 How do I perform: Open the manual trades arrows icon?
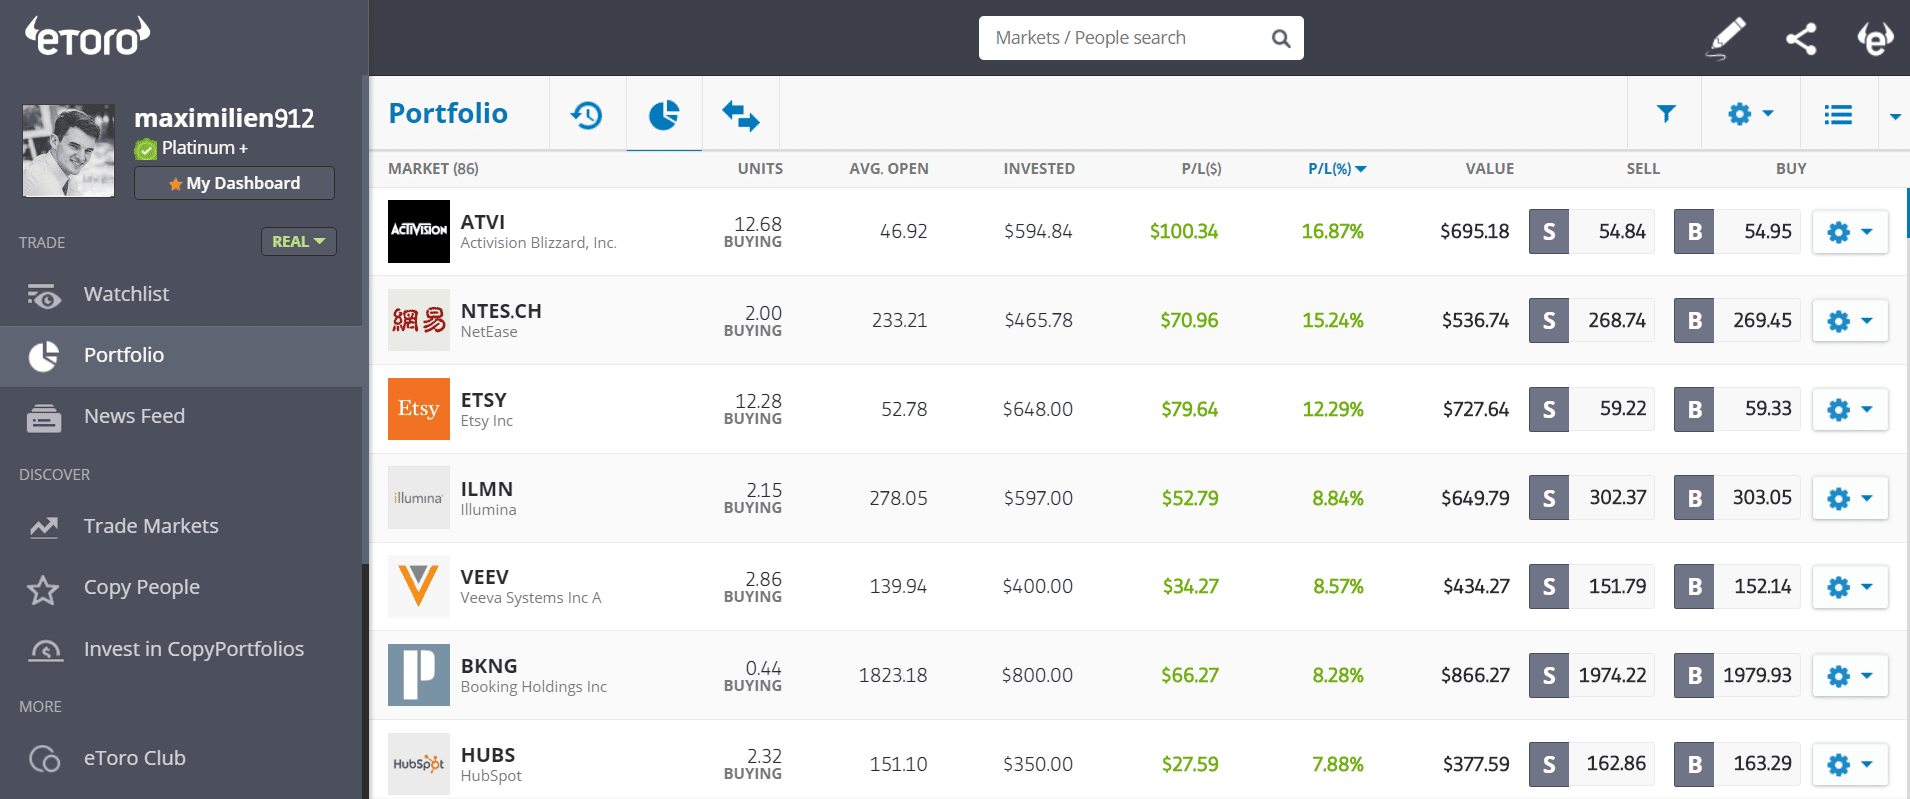point(741,115)
